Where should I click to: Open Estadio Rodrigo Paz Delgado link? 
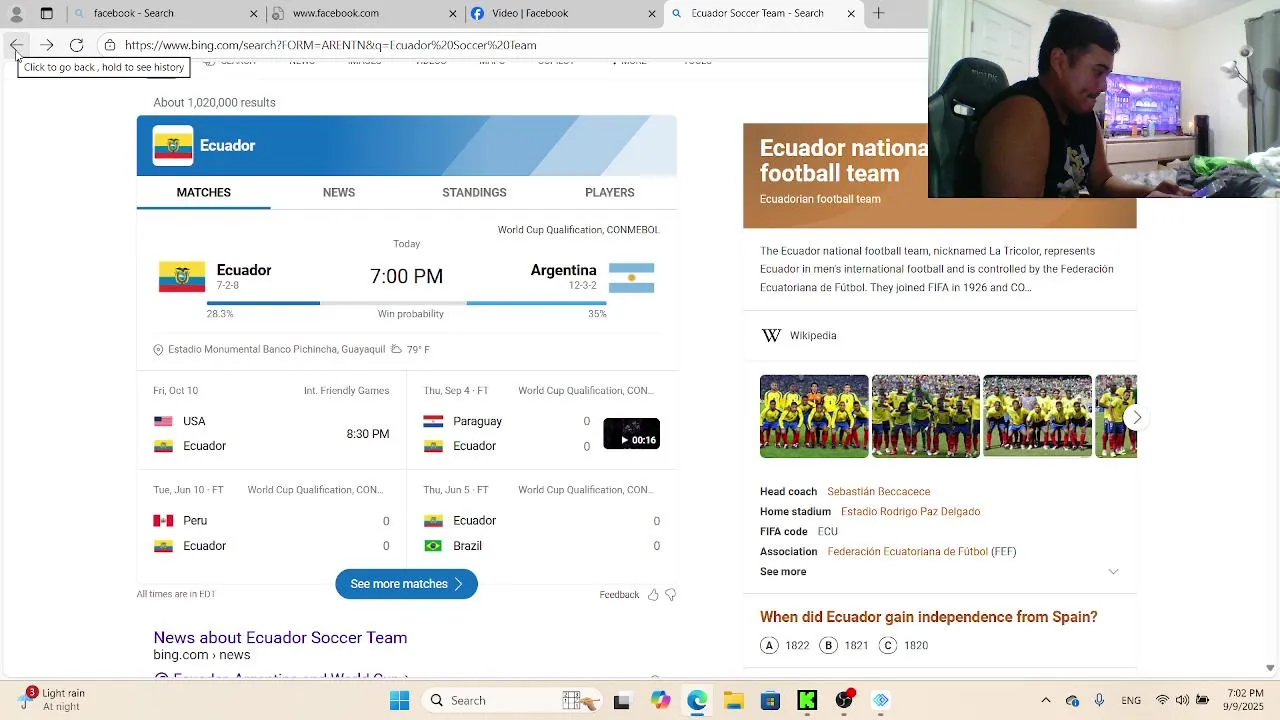910,512
